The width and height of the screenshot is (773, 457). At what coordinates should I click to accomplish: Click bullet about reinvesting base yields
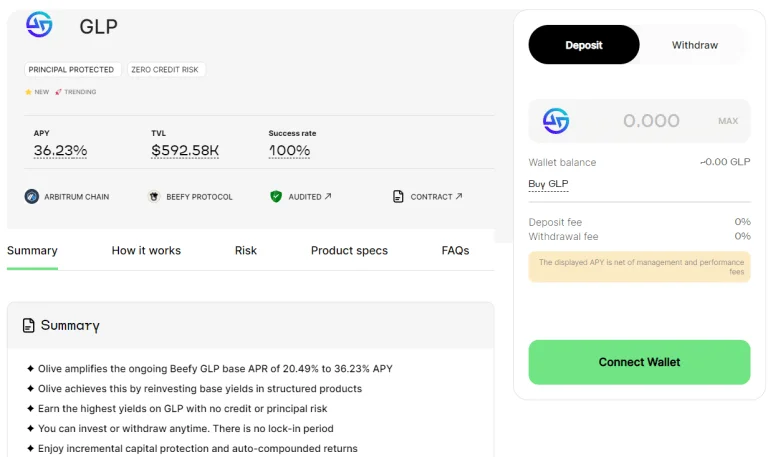pyautogui.click(x=200, y=388)
